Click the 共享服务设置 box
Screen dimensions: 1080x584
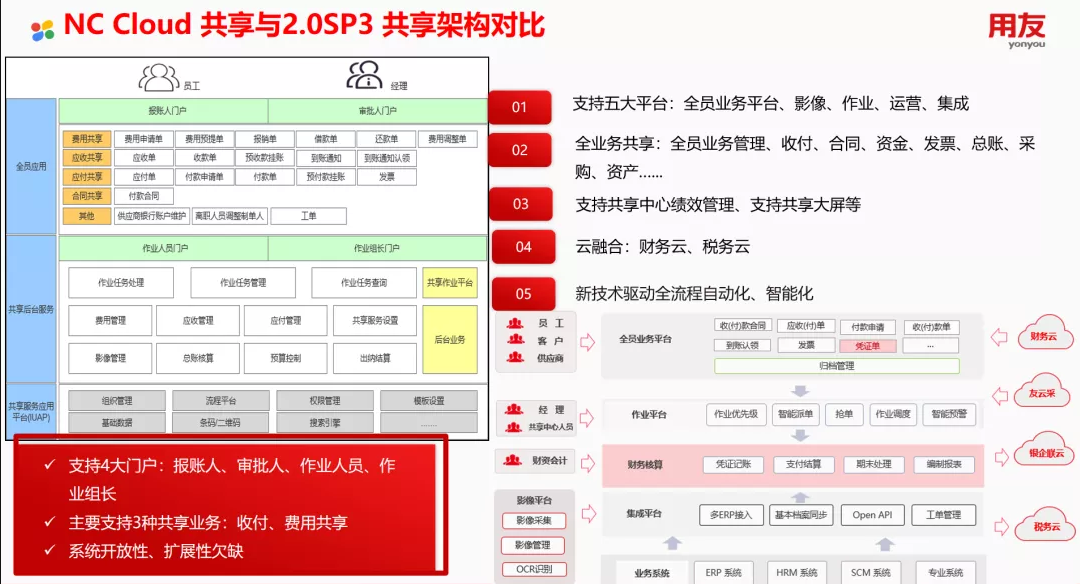click(x=375, y=320)
